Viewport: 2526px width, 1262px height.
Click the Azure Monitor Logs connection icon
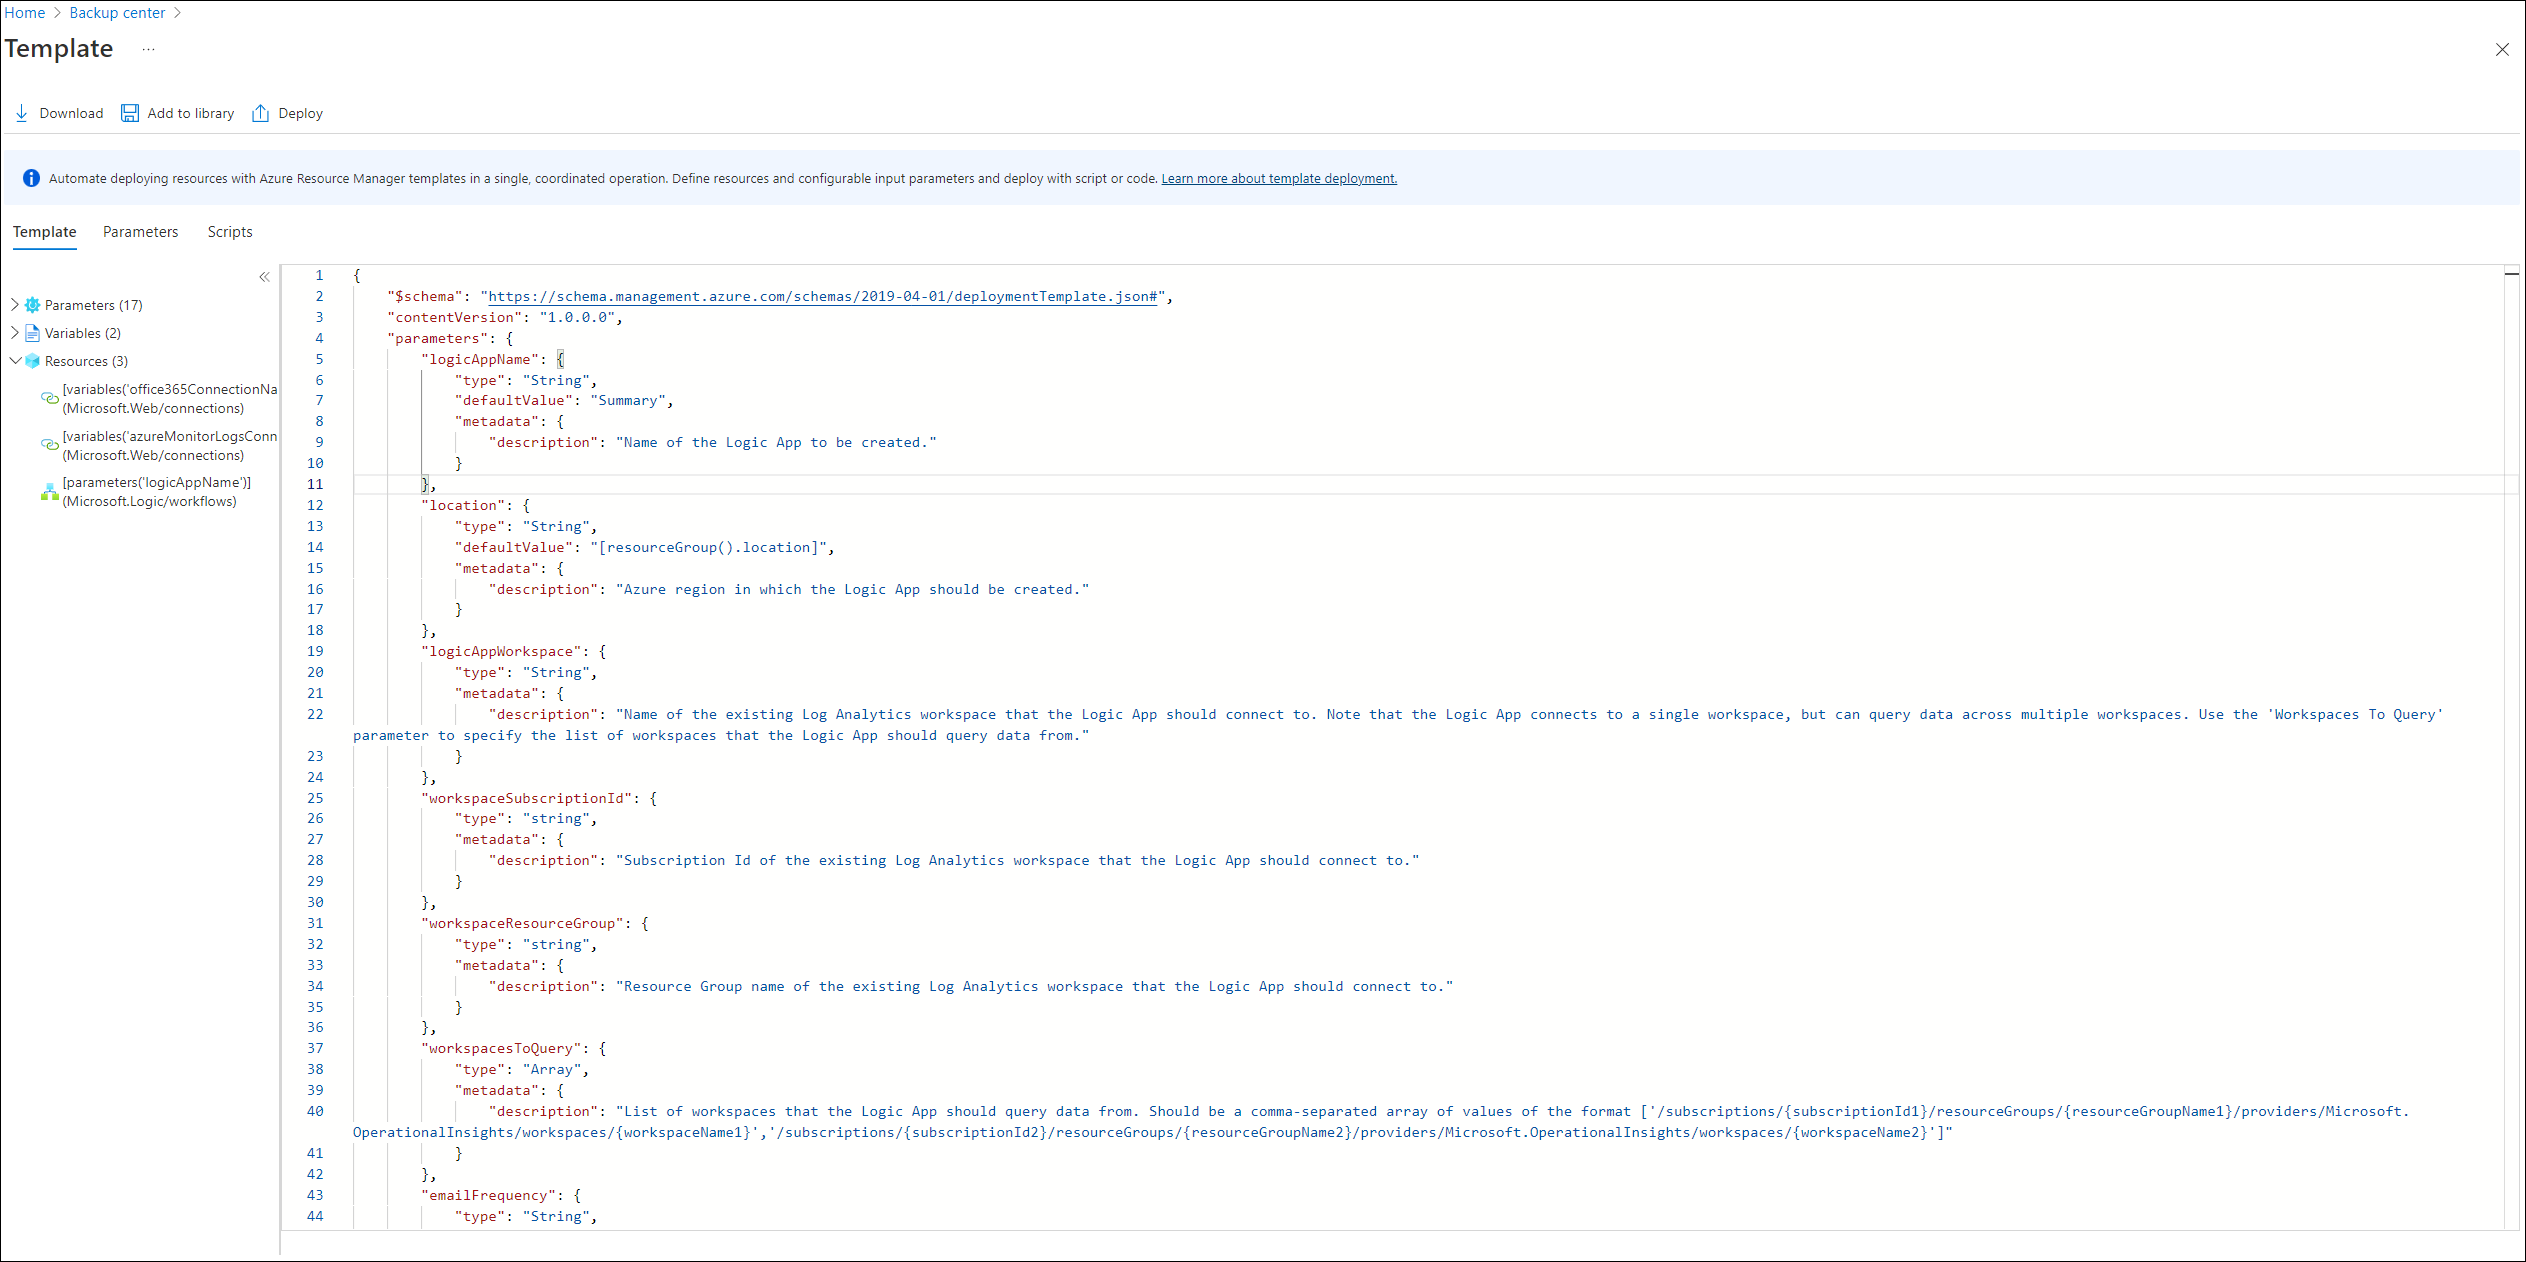click(45, 445)
